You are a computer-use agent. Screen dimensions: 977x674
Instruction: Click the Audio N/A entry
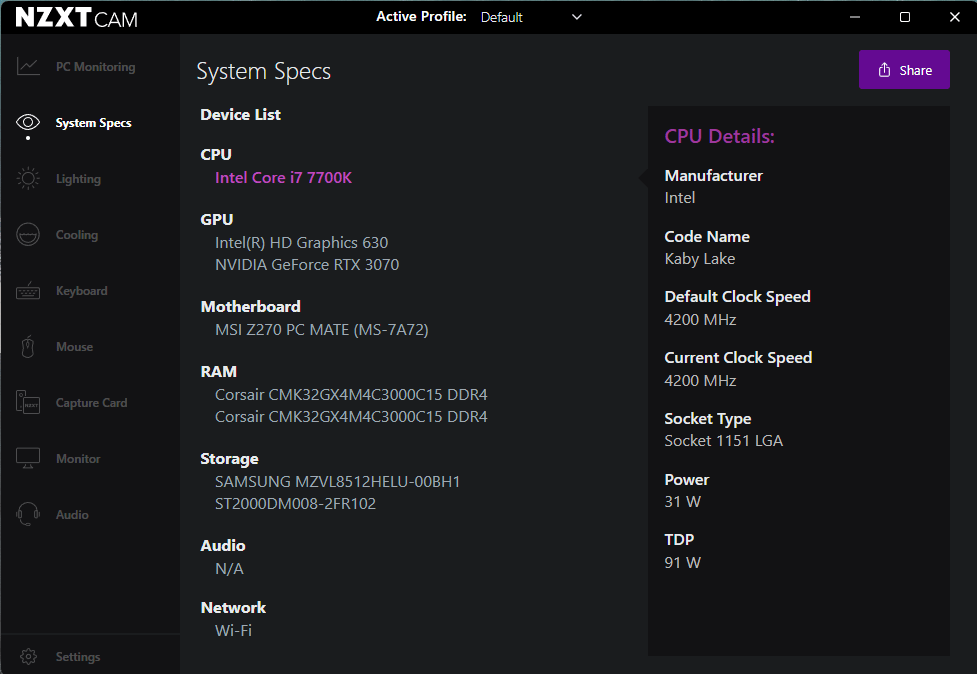tap(229, 569)
